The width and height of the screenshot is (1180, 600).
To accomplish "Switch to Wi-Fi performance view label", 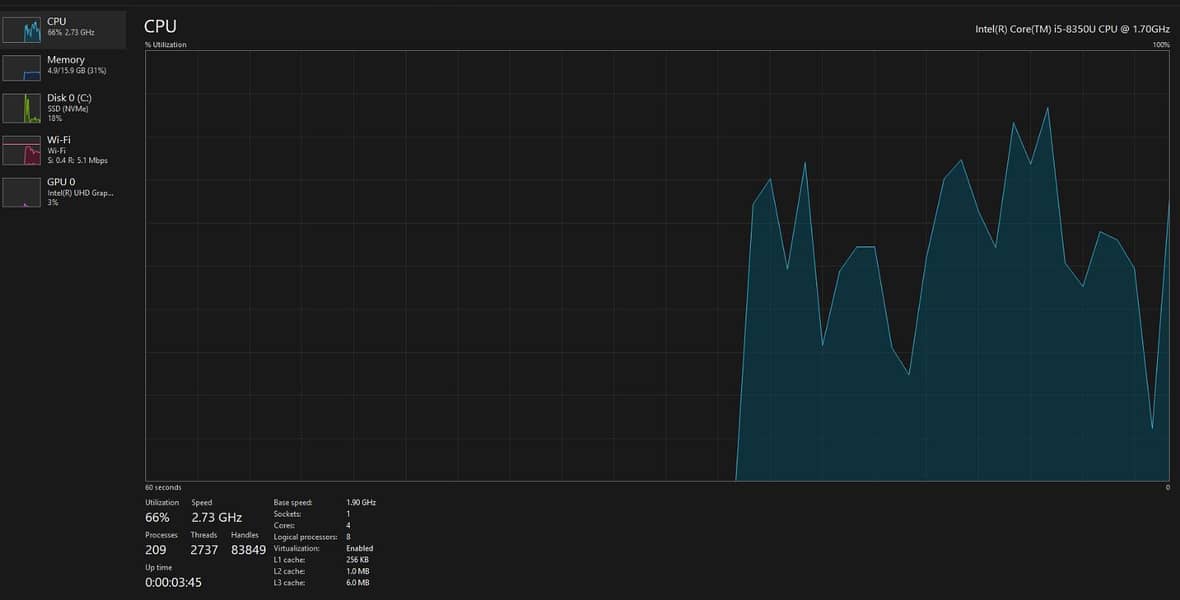I will tap(59, 140).
